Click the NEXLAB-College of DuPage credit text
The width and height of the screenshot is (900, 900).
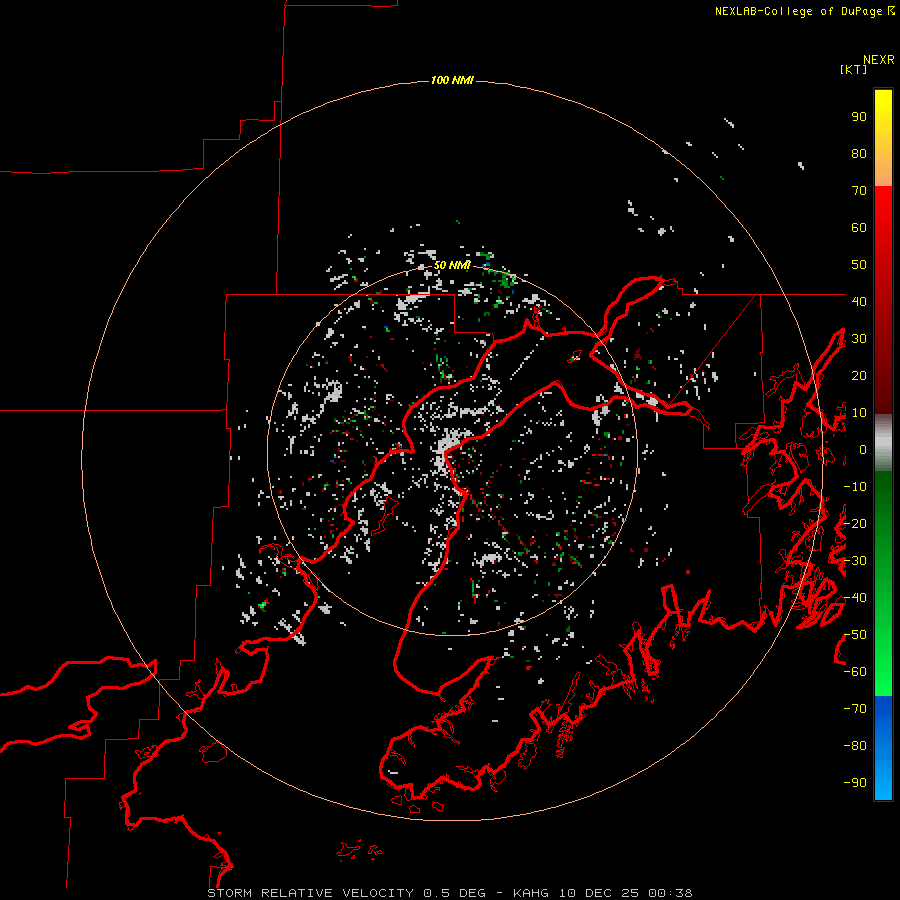804,11
